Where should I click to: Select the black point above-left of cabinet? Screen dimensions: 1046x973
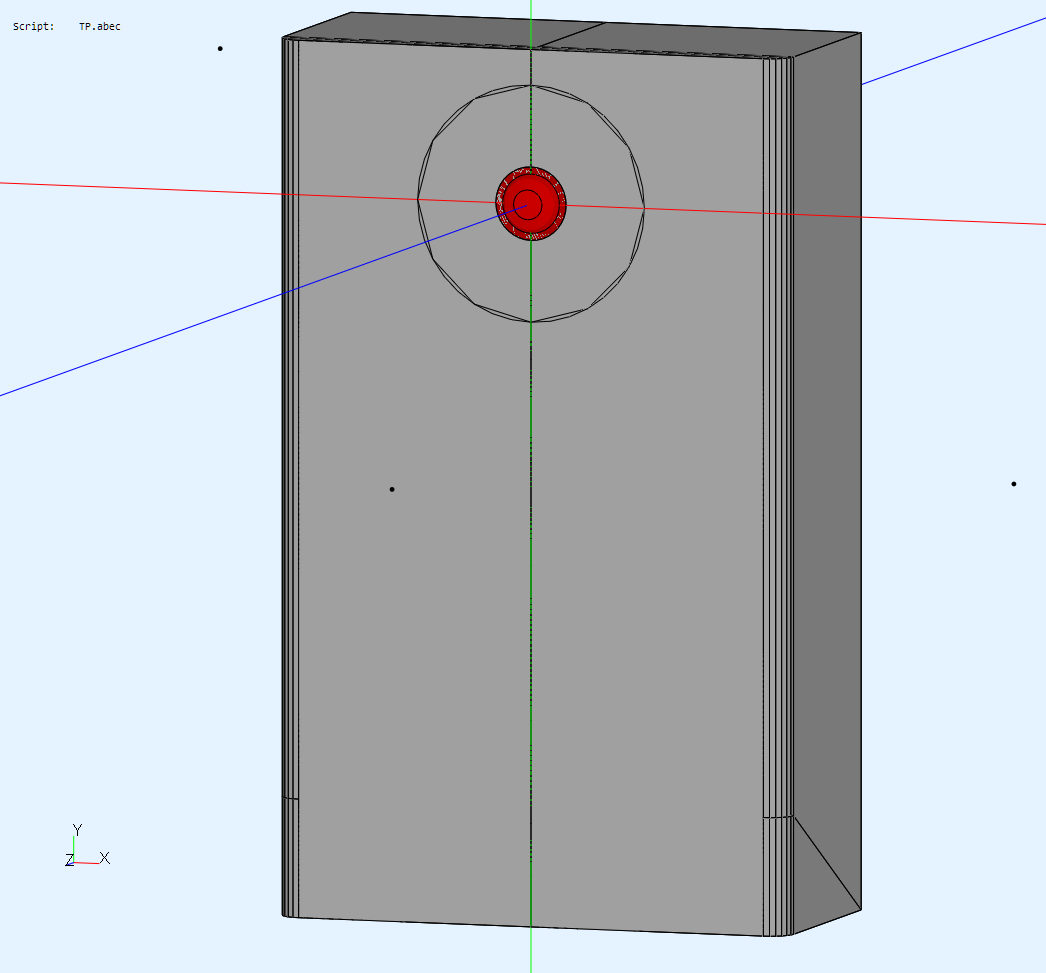click(x=220, y=48)
